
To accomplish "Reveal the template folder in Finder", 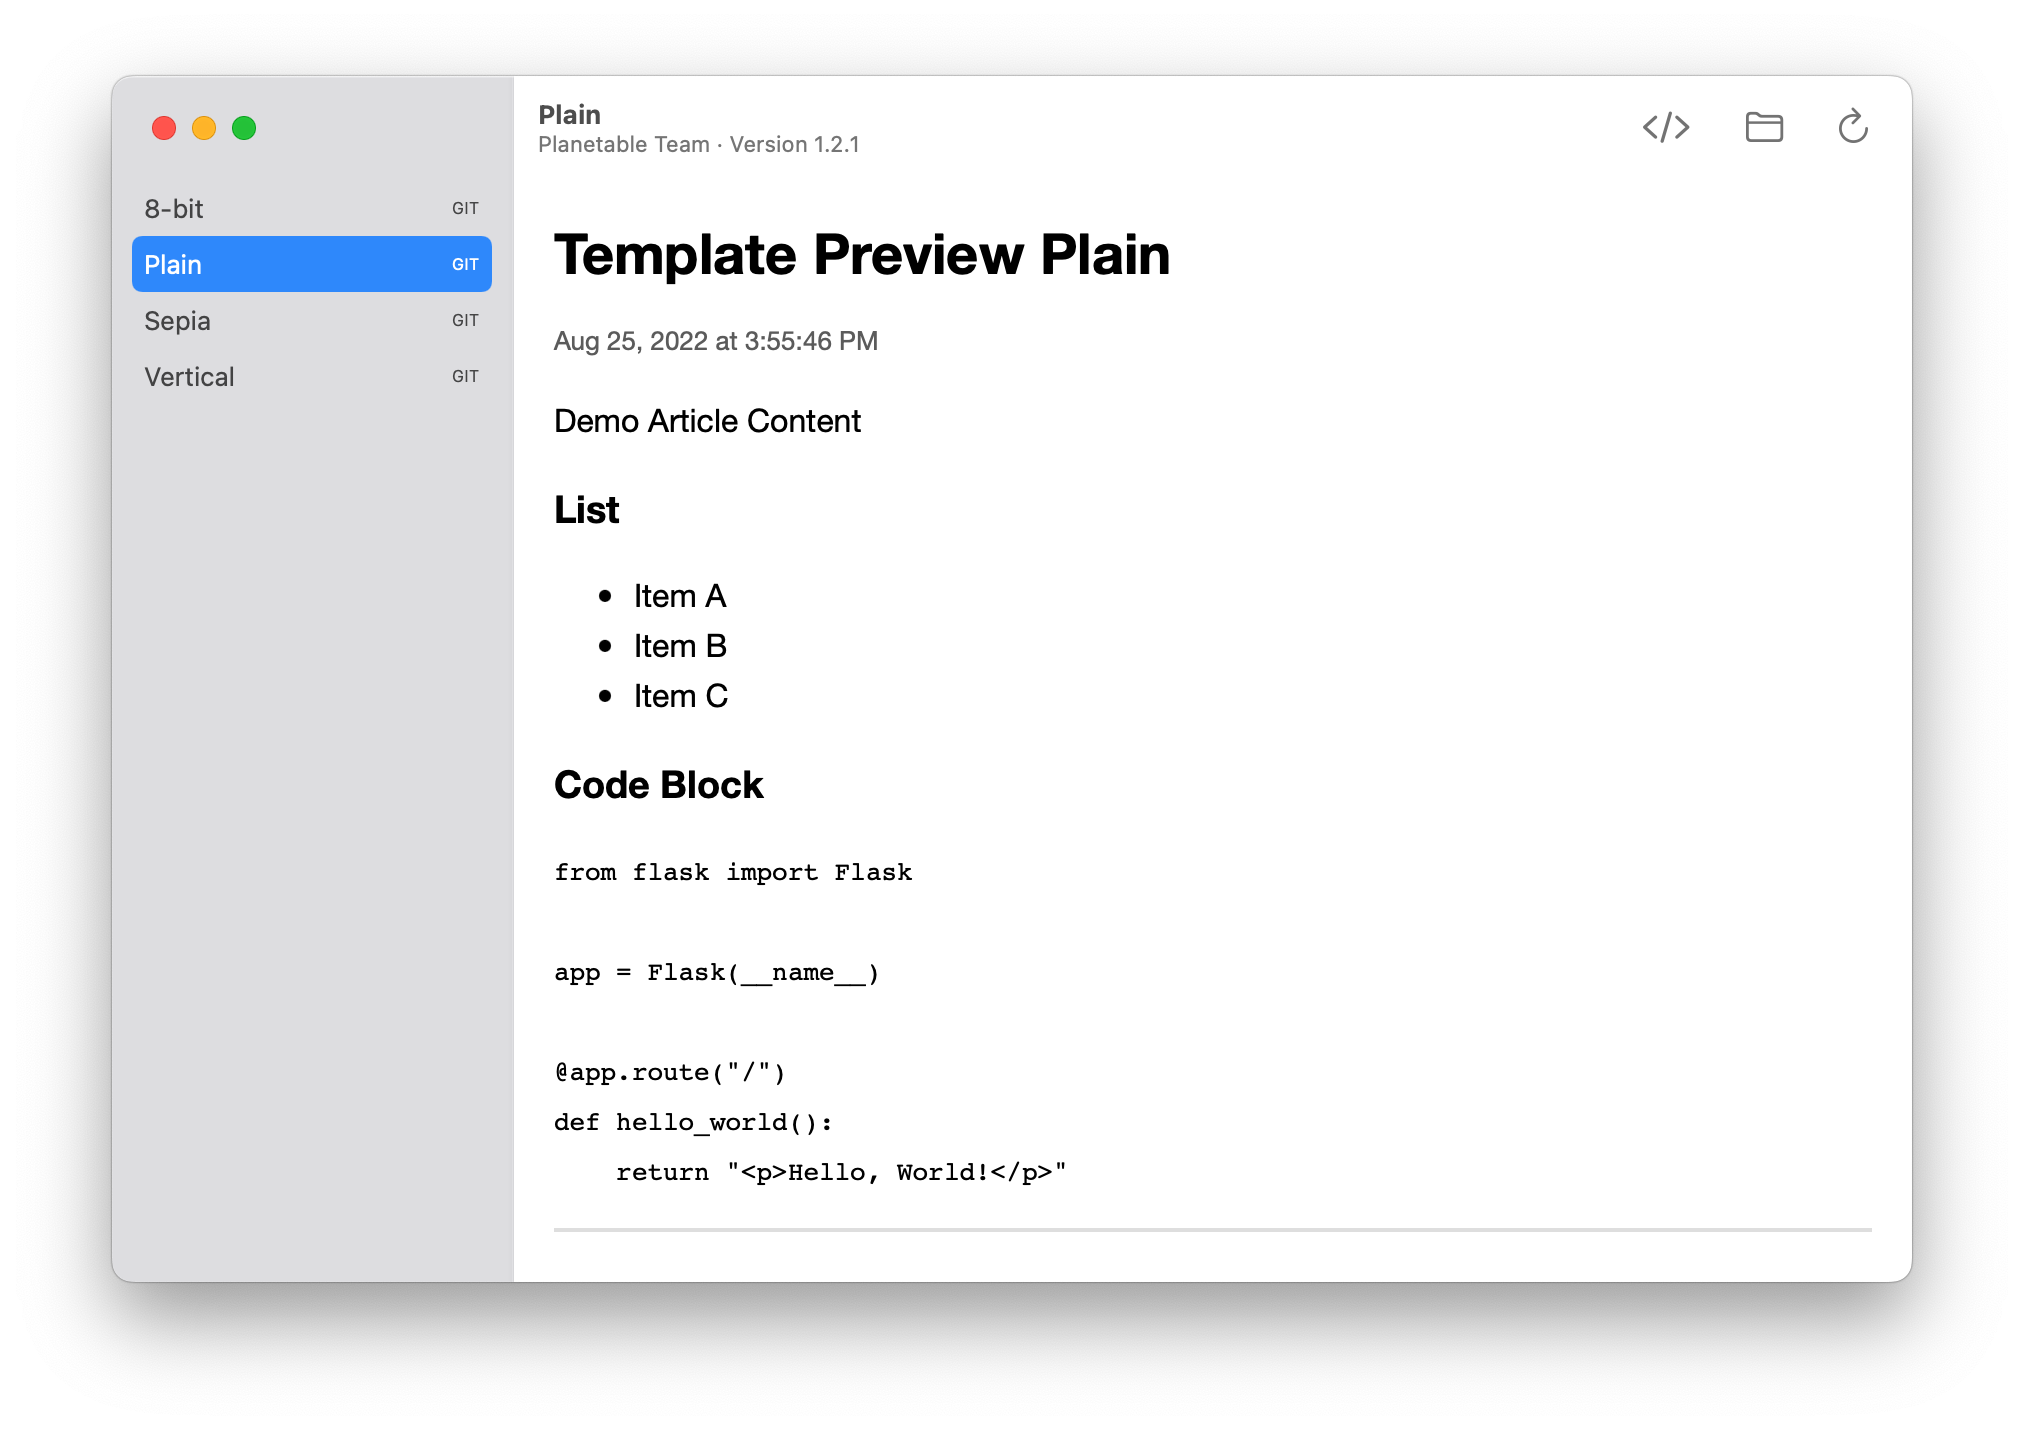I will [1764, 127].
